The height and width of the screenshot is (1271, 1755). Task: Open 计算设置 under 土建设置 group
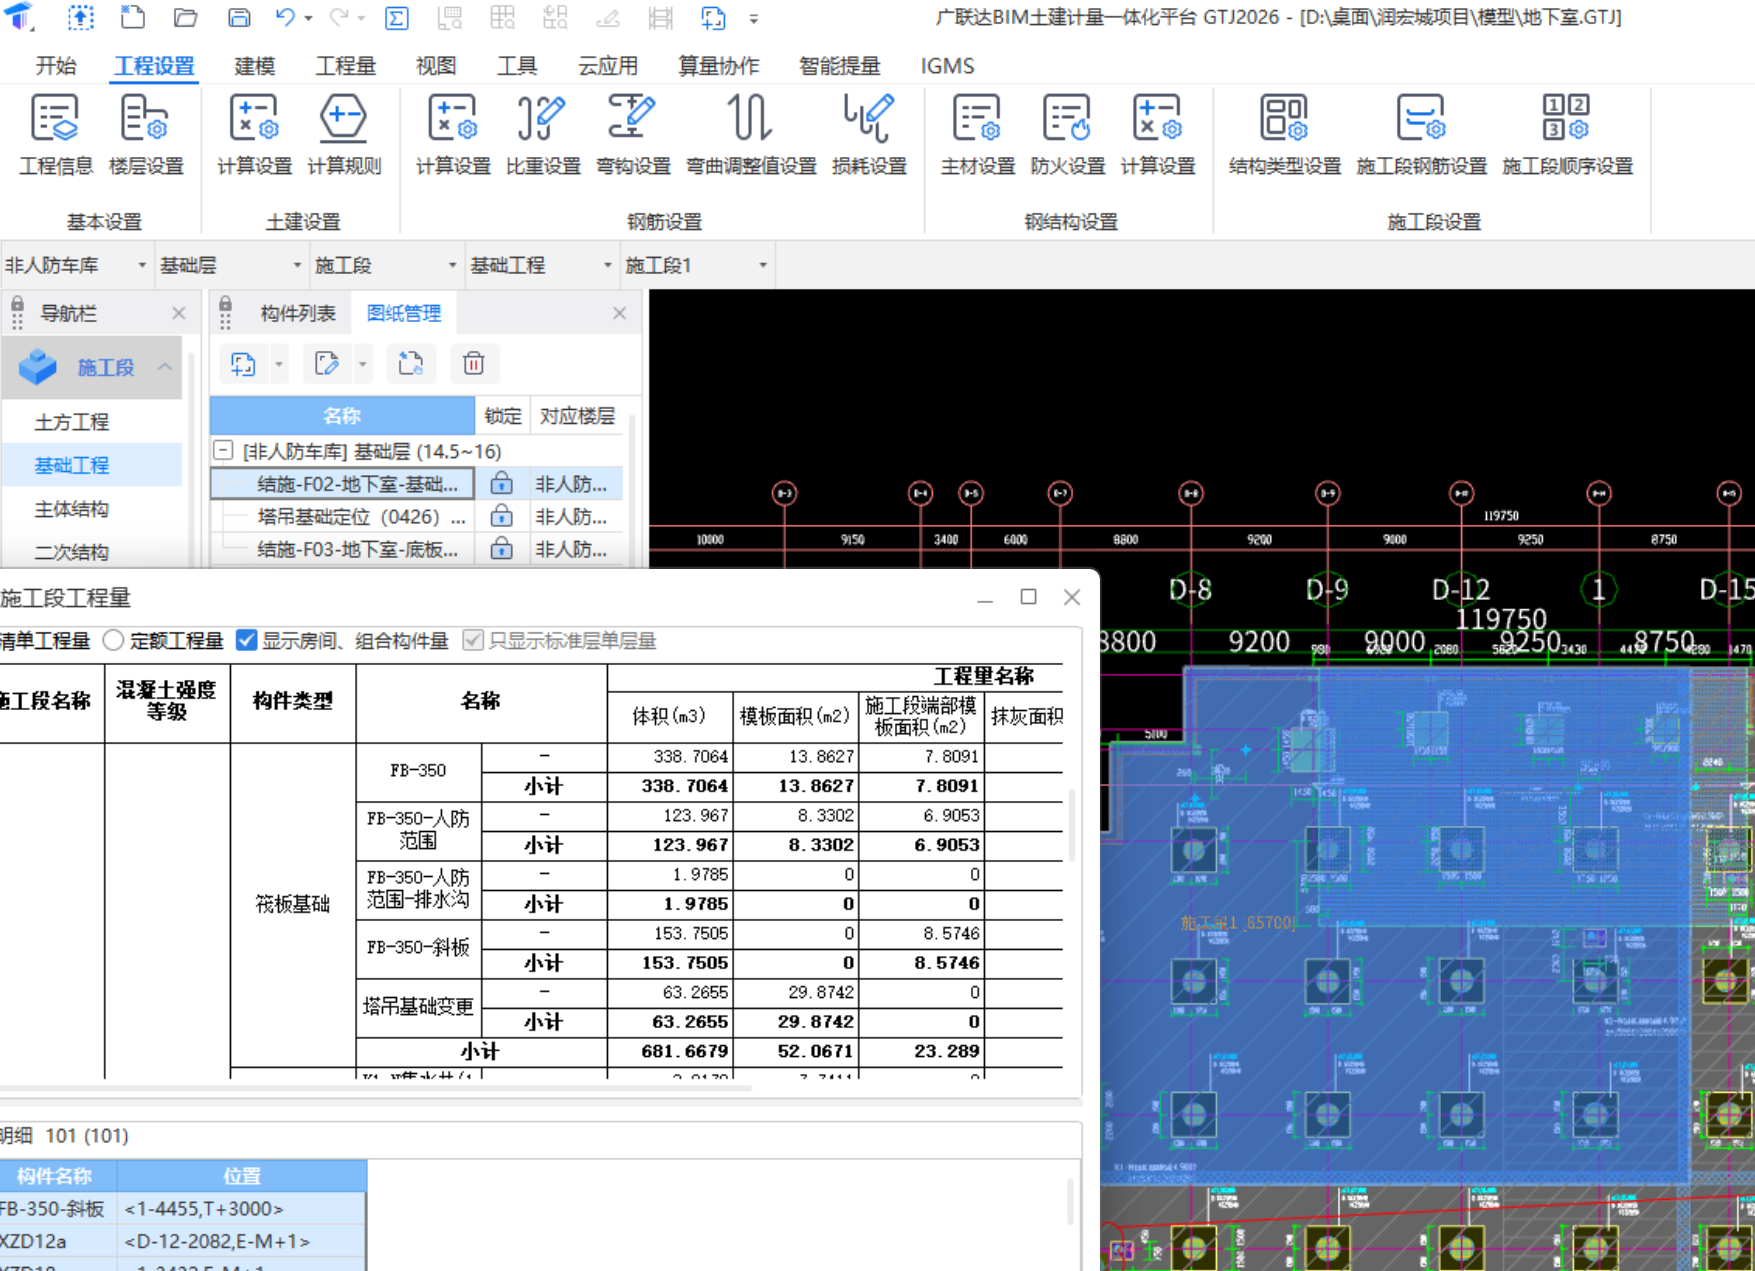tap(254, 135)
